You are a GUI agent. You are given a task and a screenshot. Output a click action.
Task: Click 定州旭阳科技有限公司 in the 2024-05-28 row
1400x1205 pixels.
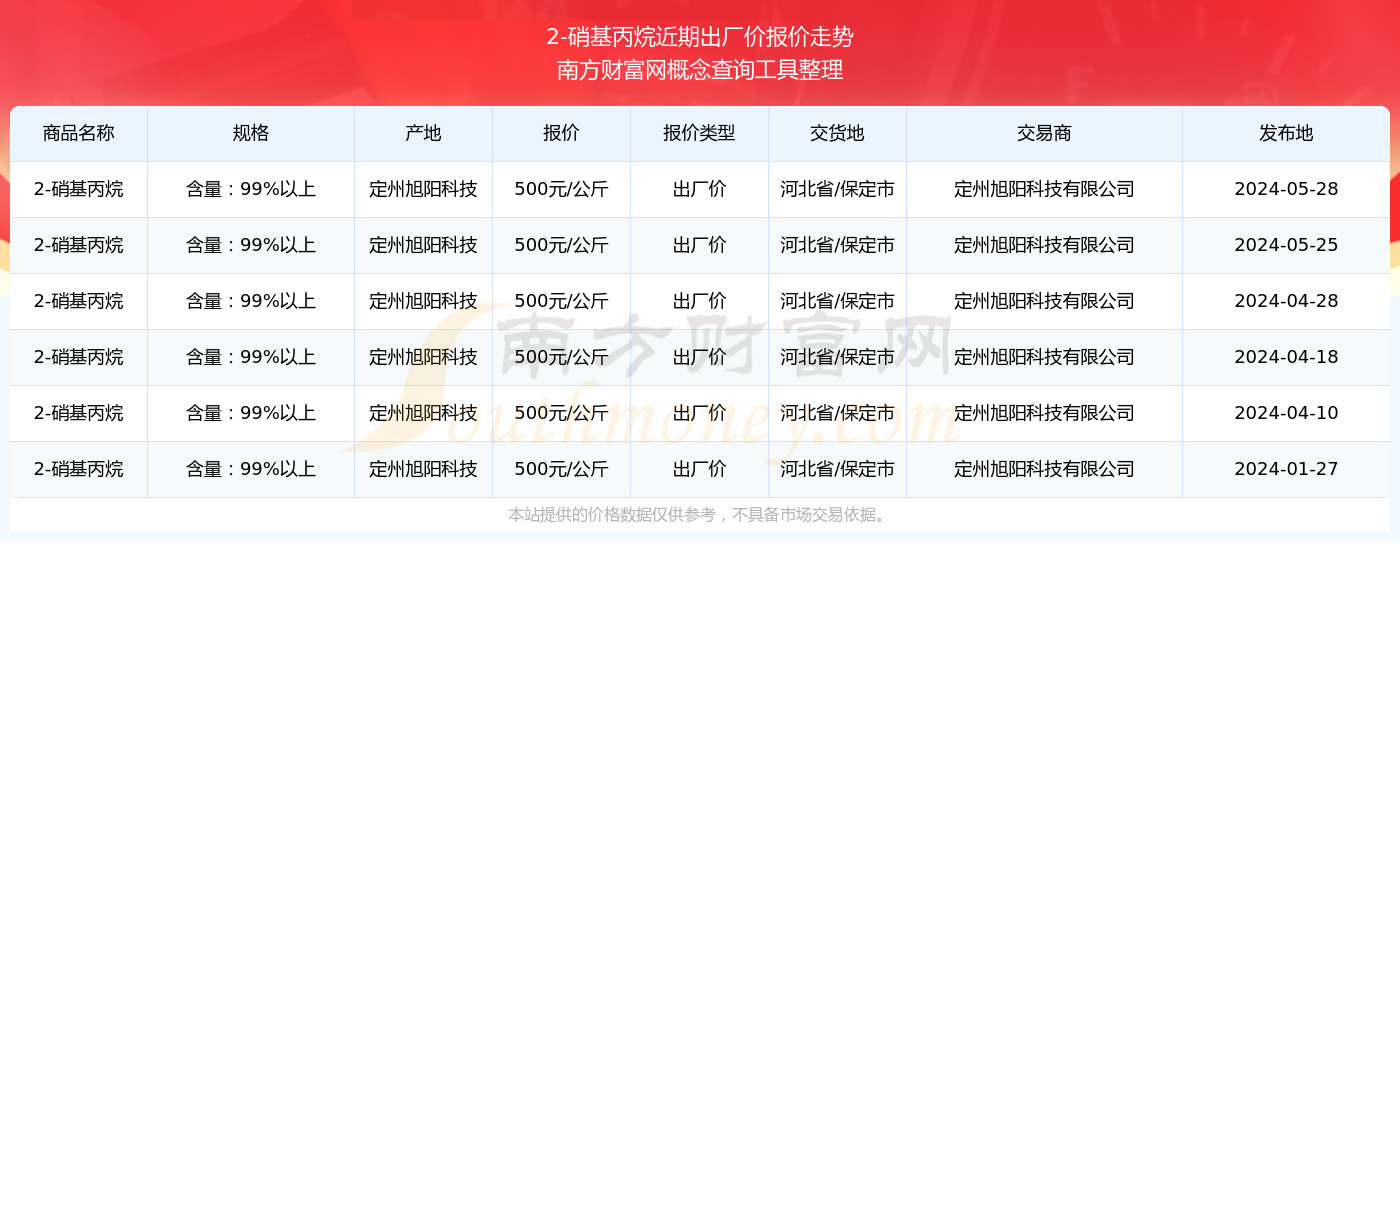coord(1044,189)
